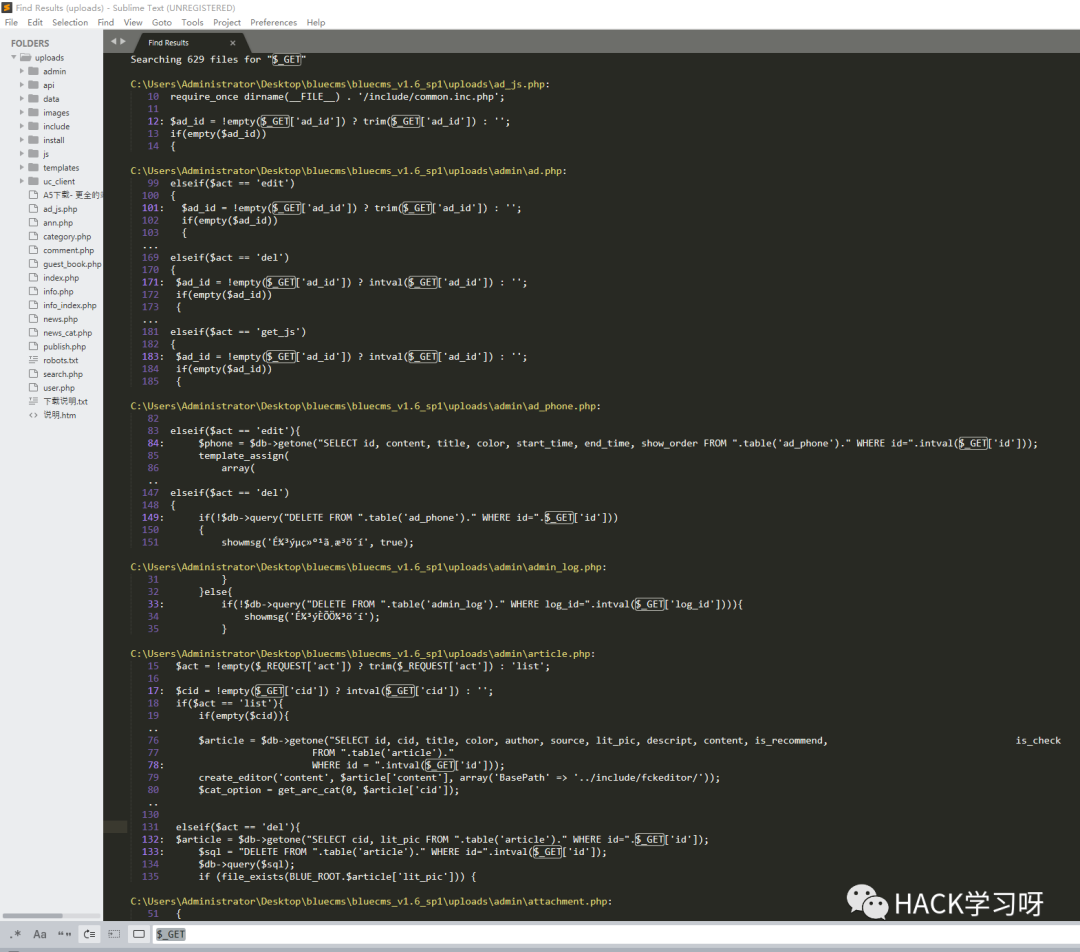Open user.php from the sidebar

tap(59, 388)
